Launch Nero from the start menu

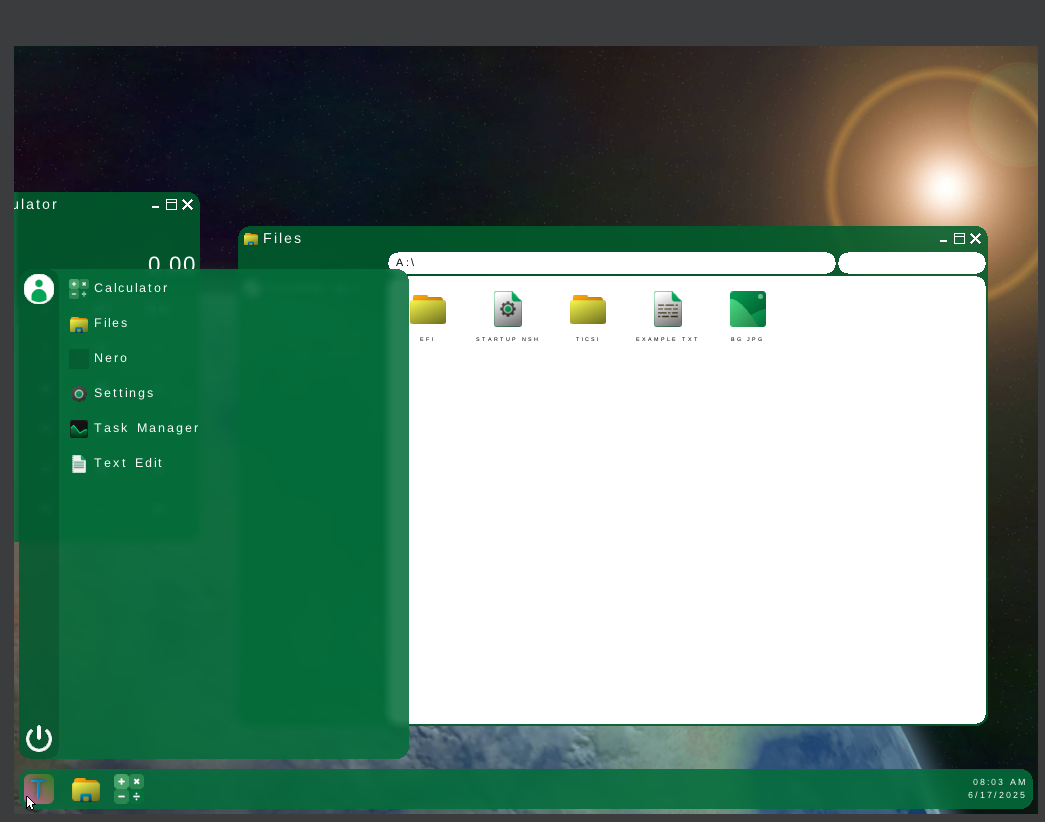[110, 358]
